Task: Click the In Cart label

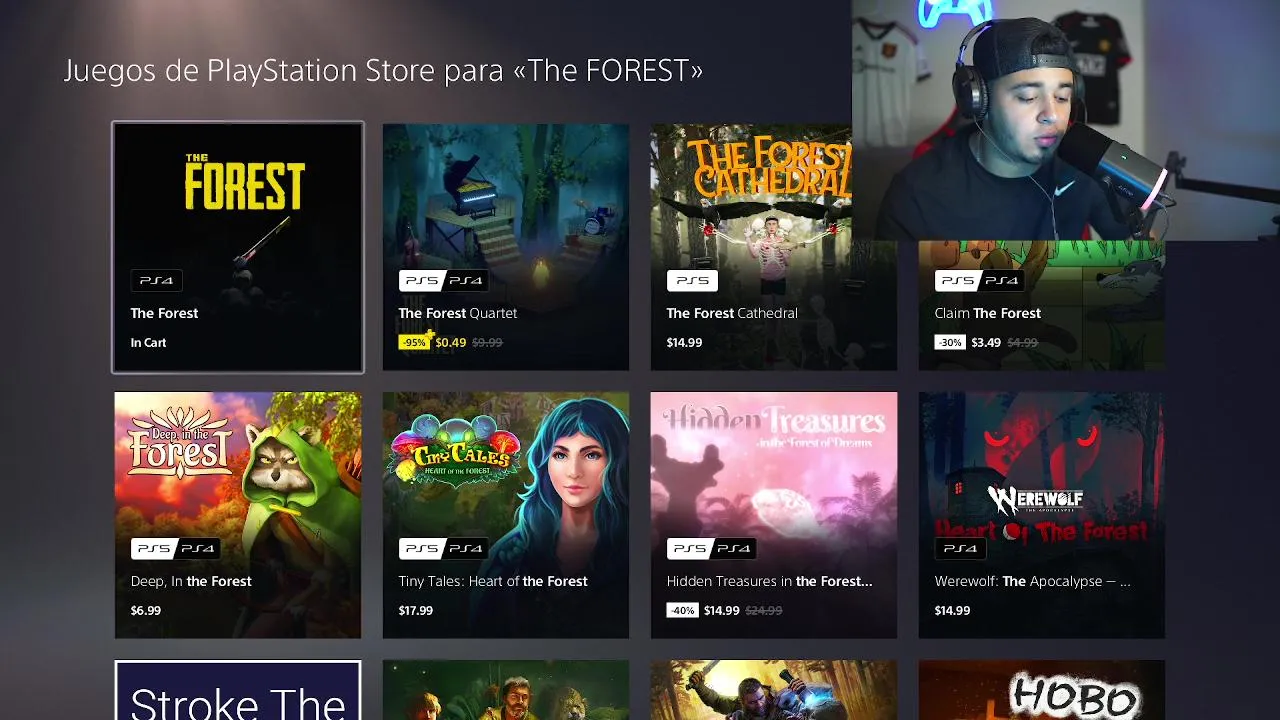Action: click(148, 342)
